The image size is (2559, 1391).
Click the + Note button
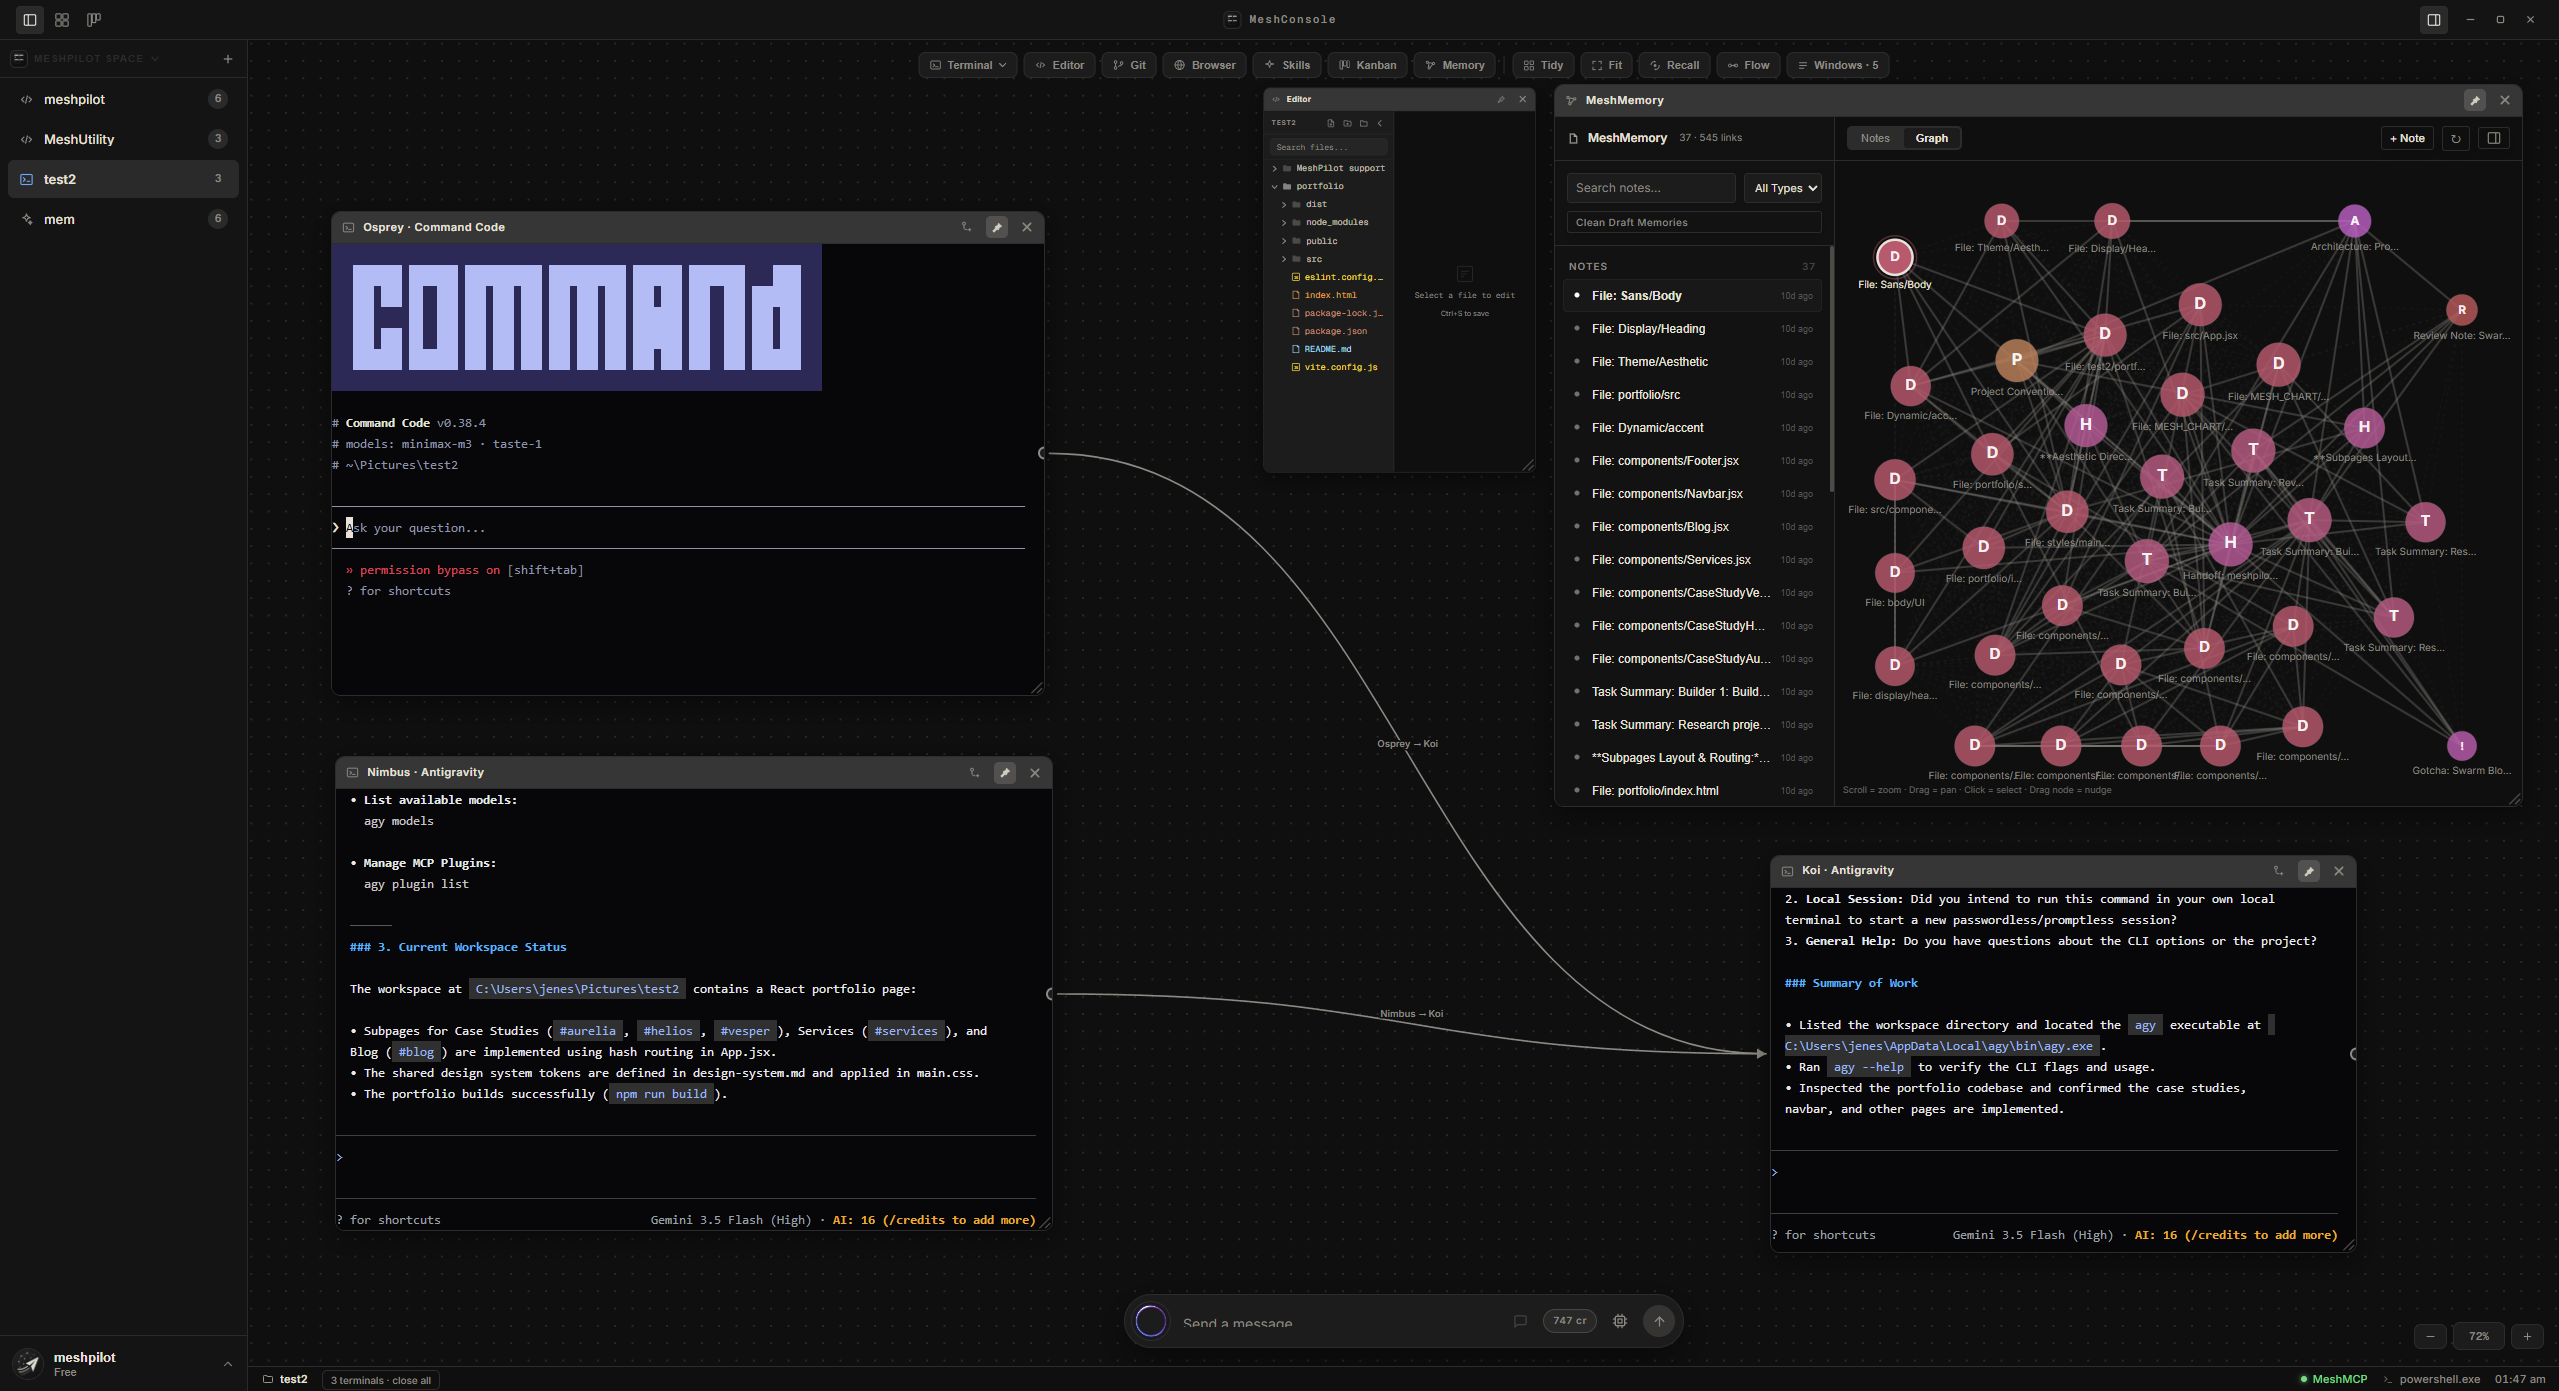pos(2407,138)
